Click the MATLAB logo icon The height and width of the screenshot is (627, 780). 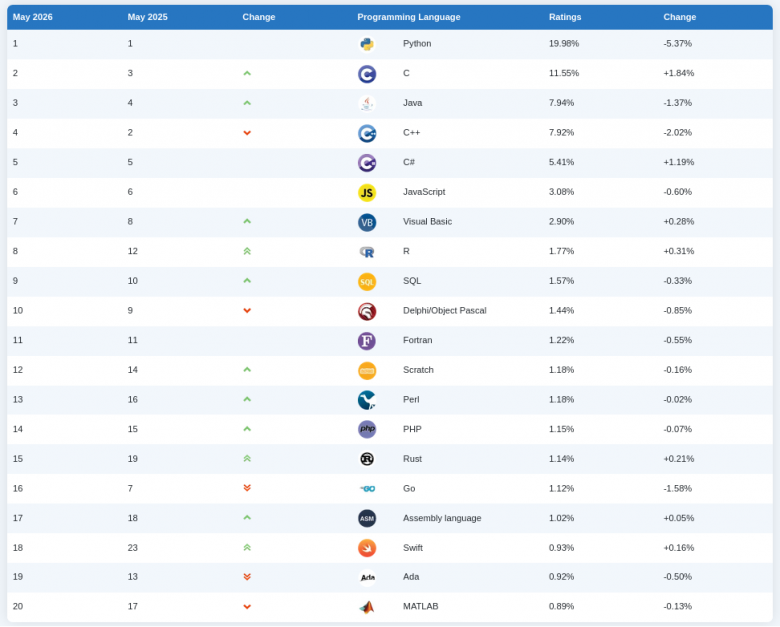click(x=367, y=607)
